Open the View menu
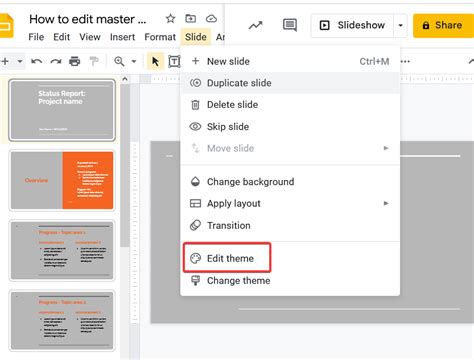Viewport: 474px width, 360px height. point(90,37)
